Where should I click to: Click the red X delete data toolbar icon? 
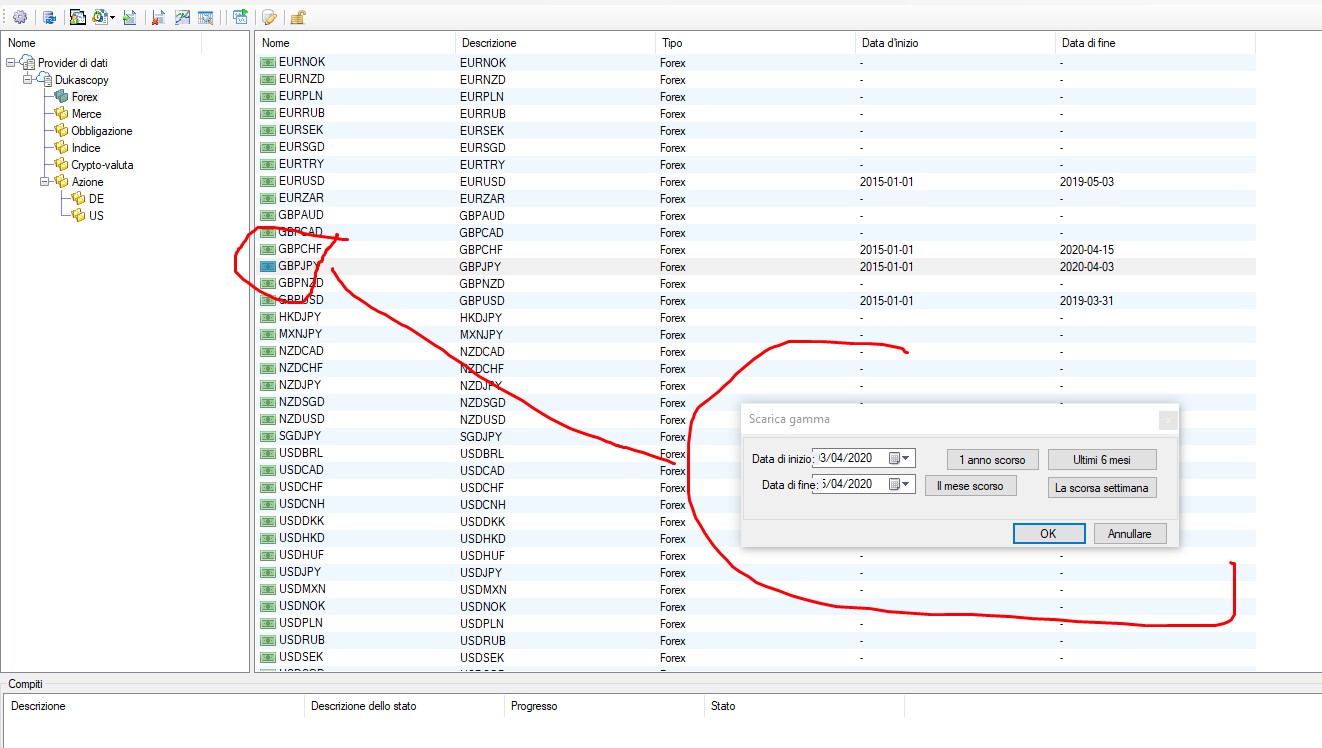(x=158, y=17)
